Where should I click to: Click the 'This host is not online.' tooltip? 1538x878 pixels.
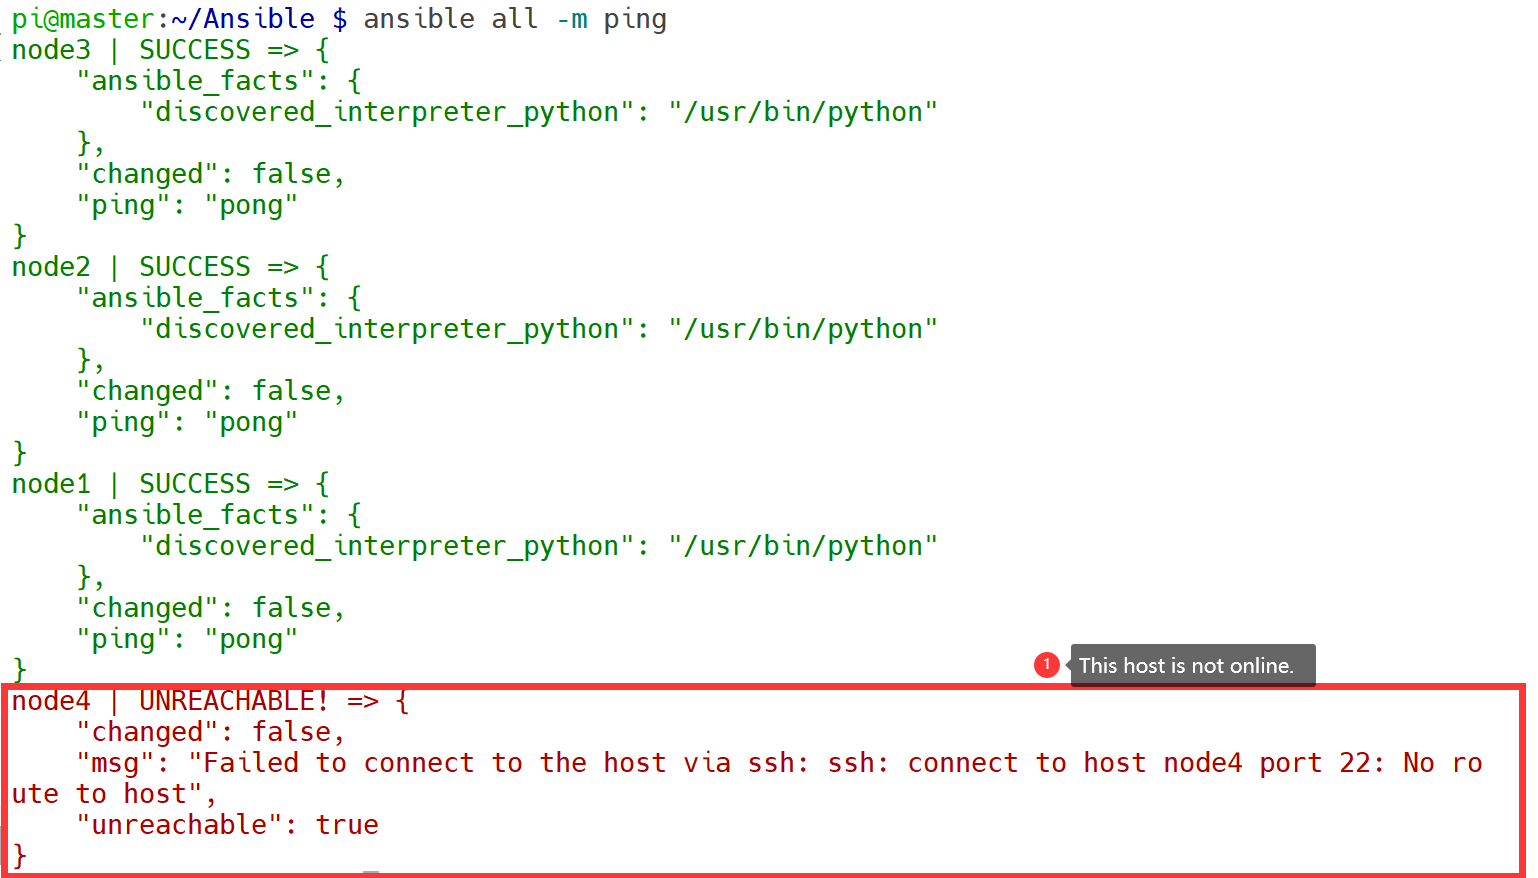tap(1192, 666)
